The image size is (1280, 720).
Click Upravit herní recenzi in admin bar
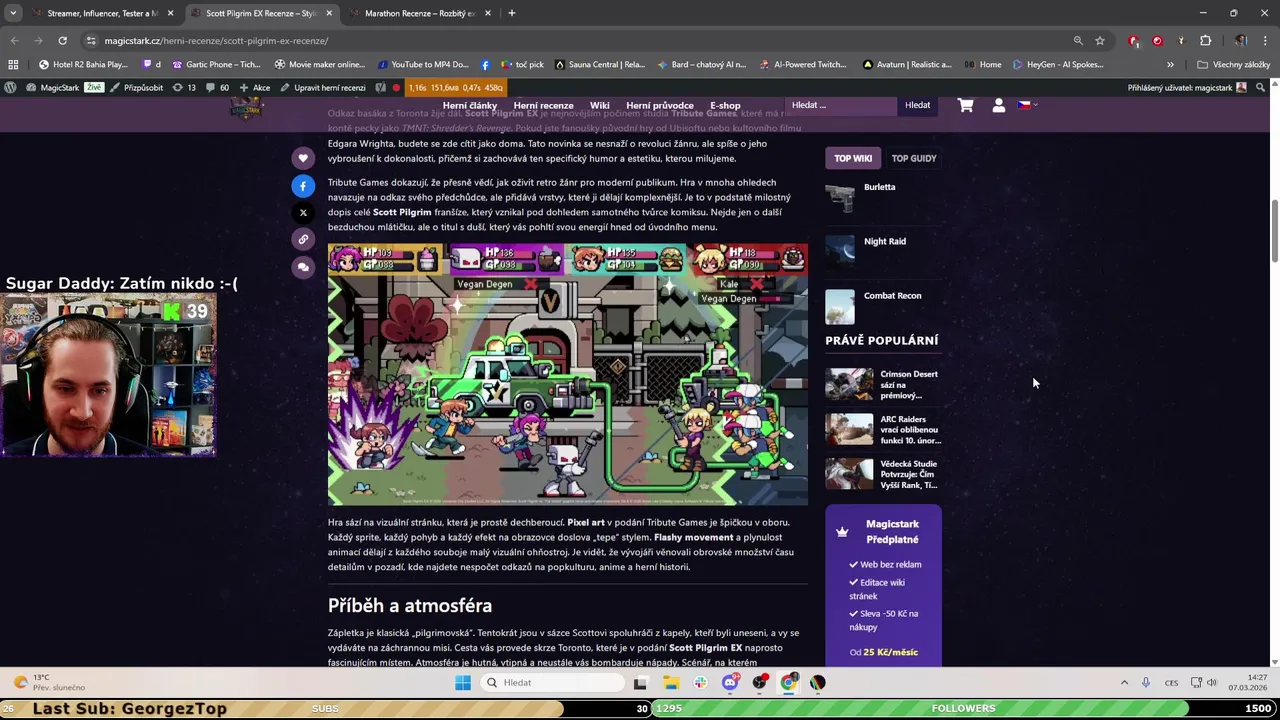[x=323, y=88]
